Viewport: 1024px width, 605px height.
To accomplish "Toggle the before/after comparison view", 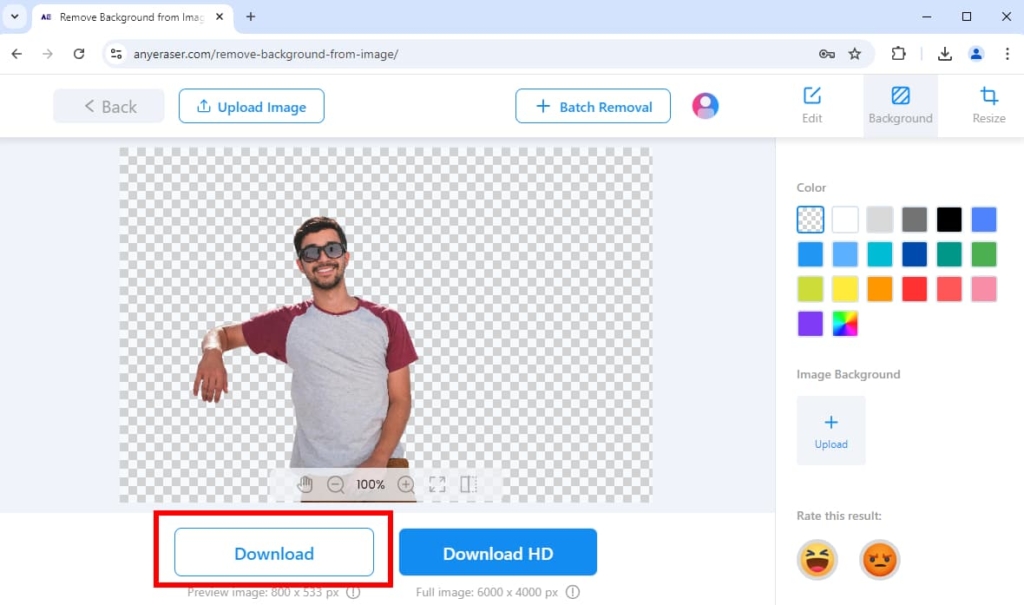I will coord(467,485).
